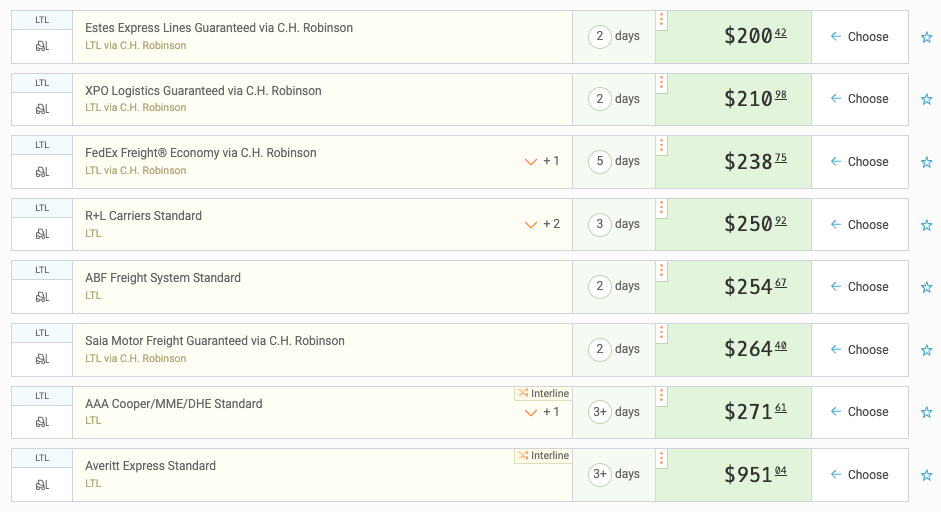Open three-dot menu for $254.67 rate
The width and height of the screenshot is (941, 512).
pos(661,271)
